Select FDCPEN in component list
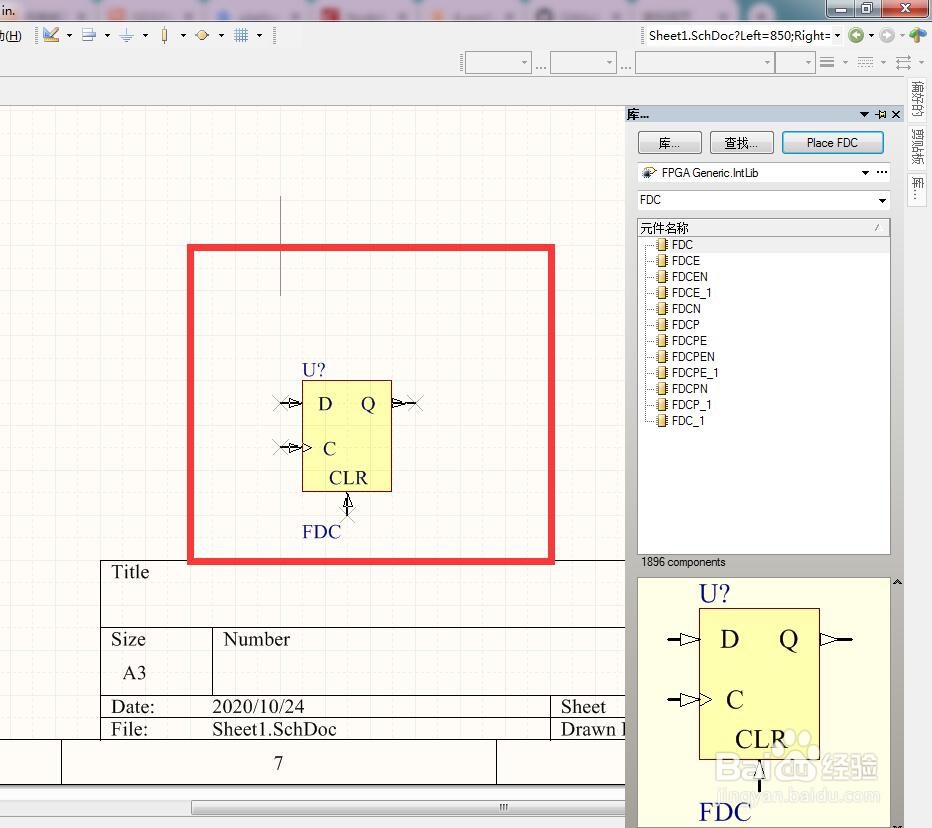The height and width of the screenshot is (828, 932). click(x=693, y=357)
